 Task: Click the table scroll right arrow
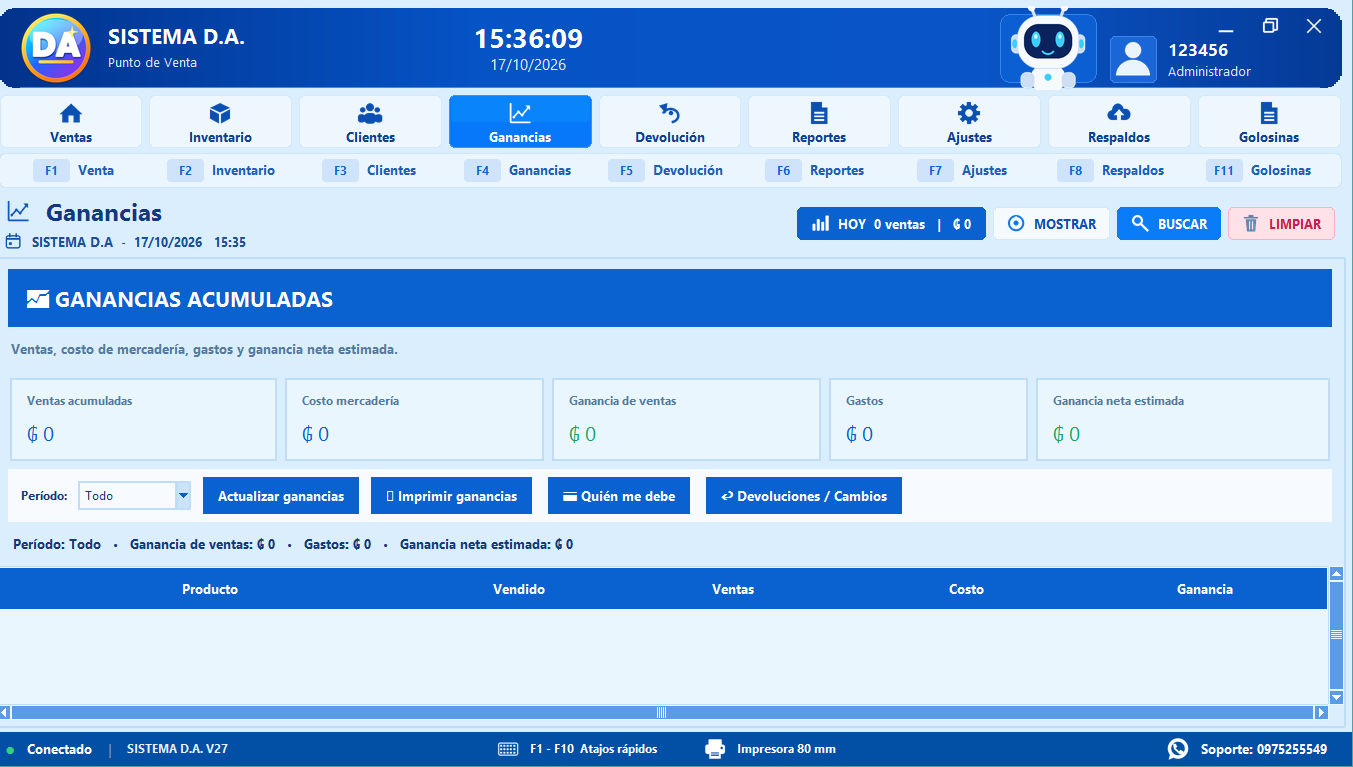pyautogui.click(x=1321, y=712)
